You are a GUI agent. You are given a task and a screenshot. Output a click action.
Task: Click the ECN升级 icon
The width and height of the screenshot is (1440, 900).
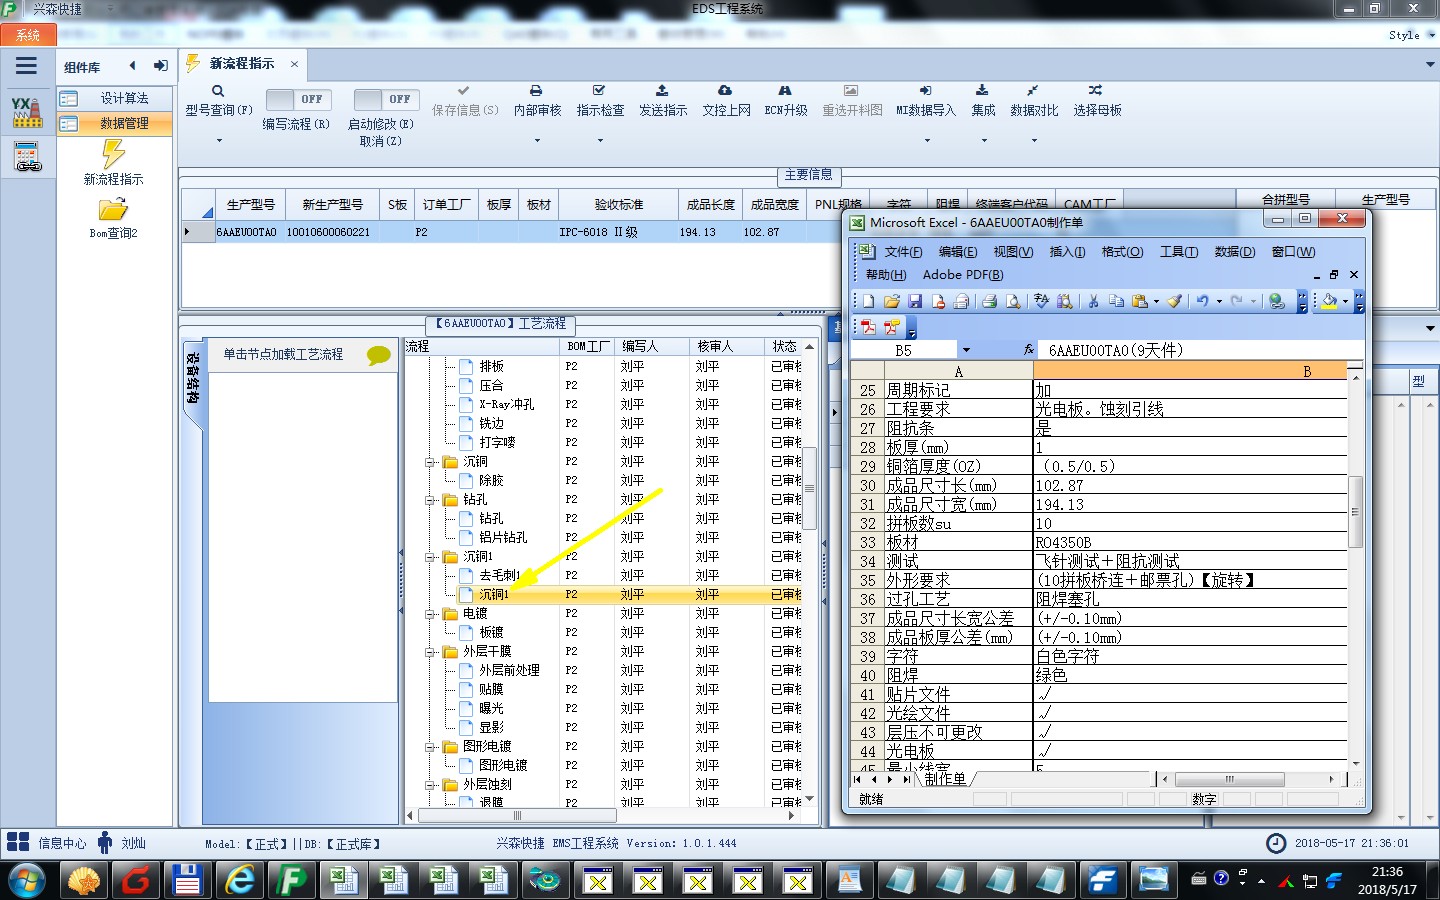click(785, 91)
